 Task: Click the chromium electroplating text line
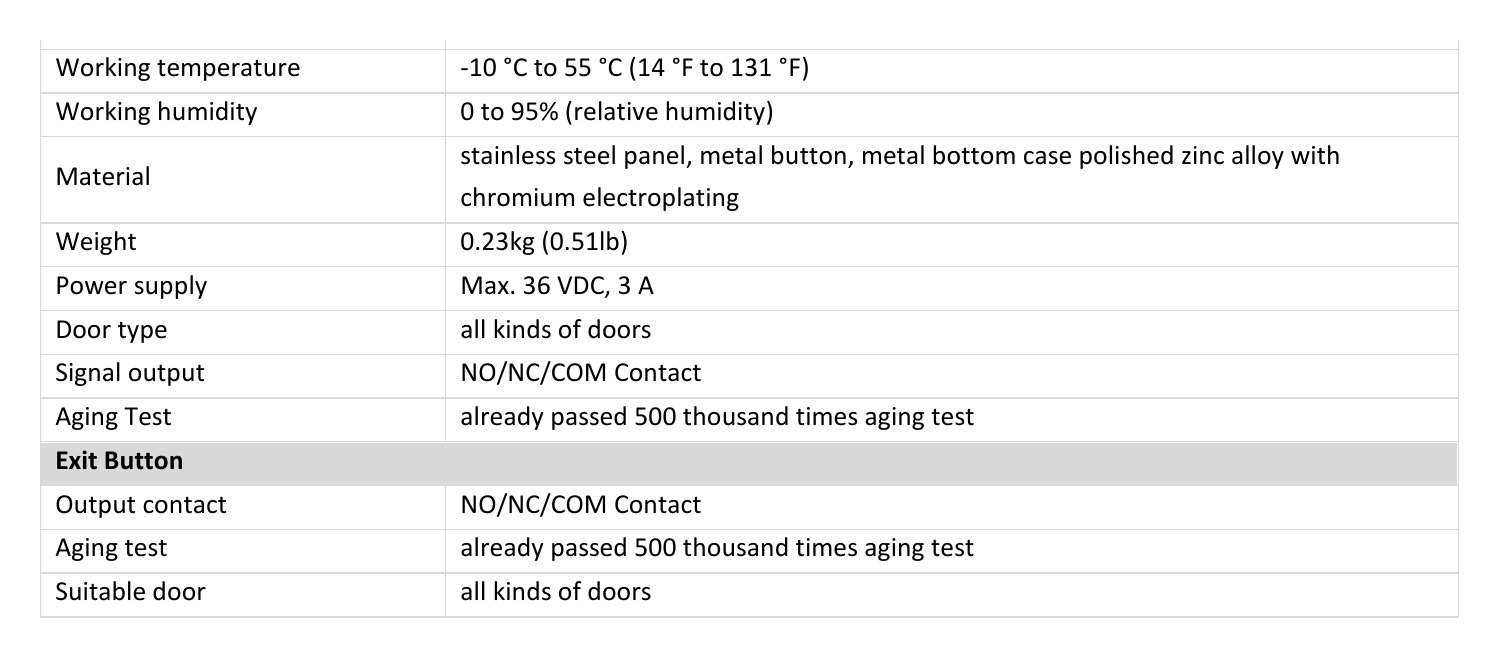[x=599, y=198]
